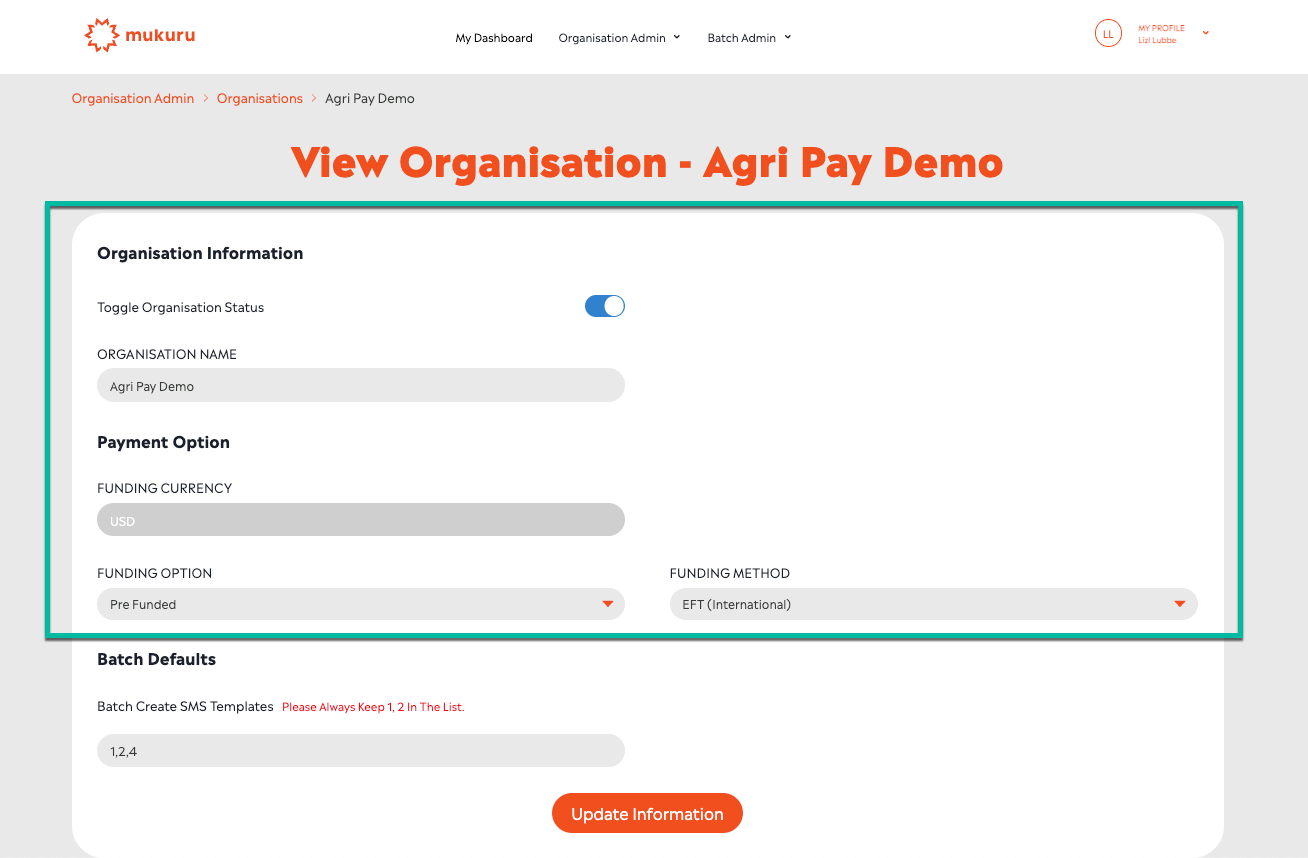This screenshot has width=1308, height=858.
Task: Click the Organisation Name input field
Action: (x=360, y=386)
